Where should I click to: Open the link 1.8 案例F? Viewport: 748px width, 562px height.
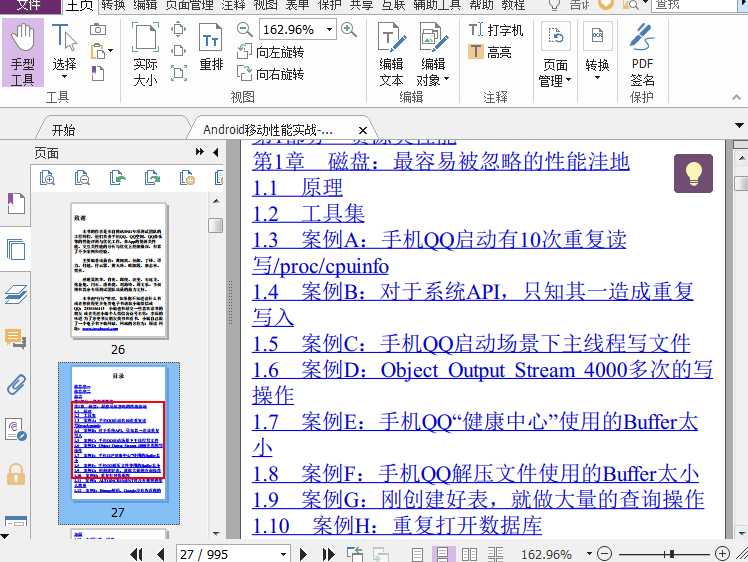(475, 474)
